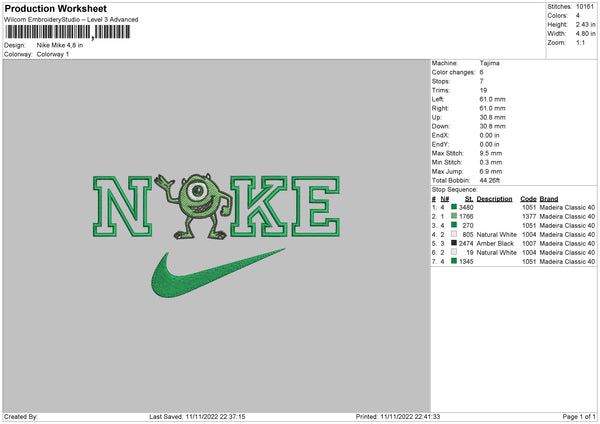Click the Max Jump value 6.9 mm

[x=491, y=171]
